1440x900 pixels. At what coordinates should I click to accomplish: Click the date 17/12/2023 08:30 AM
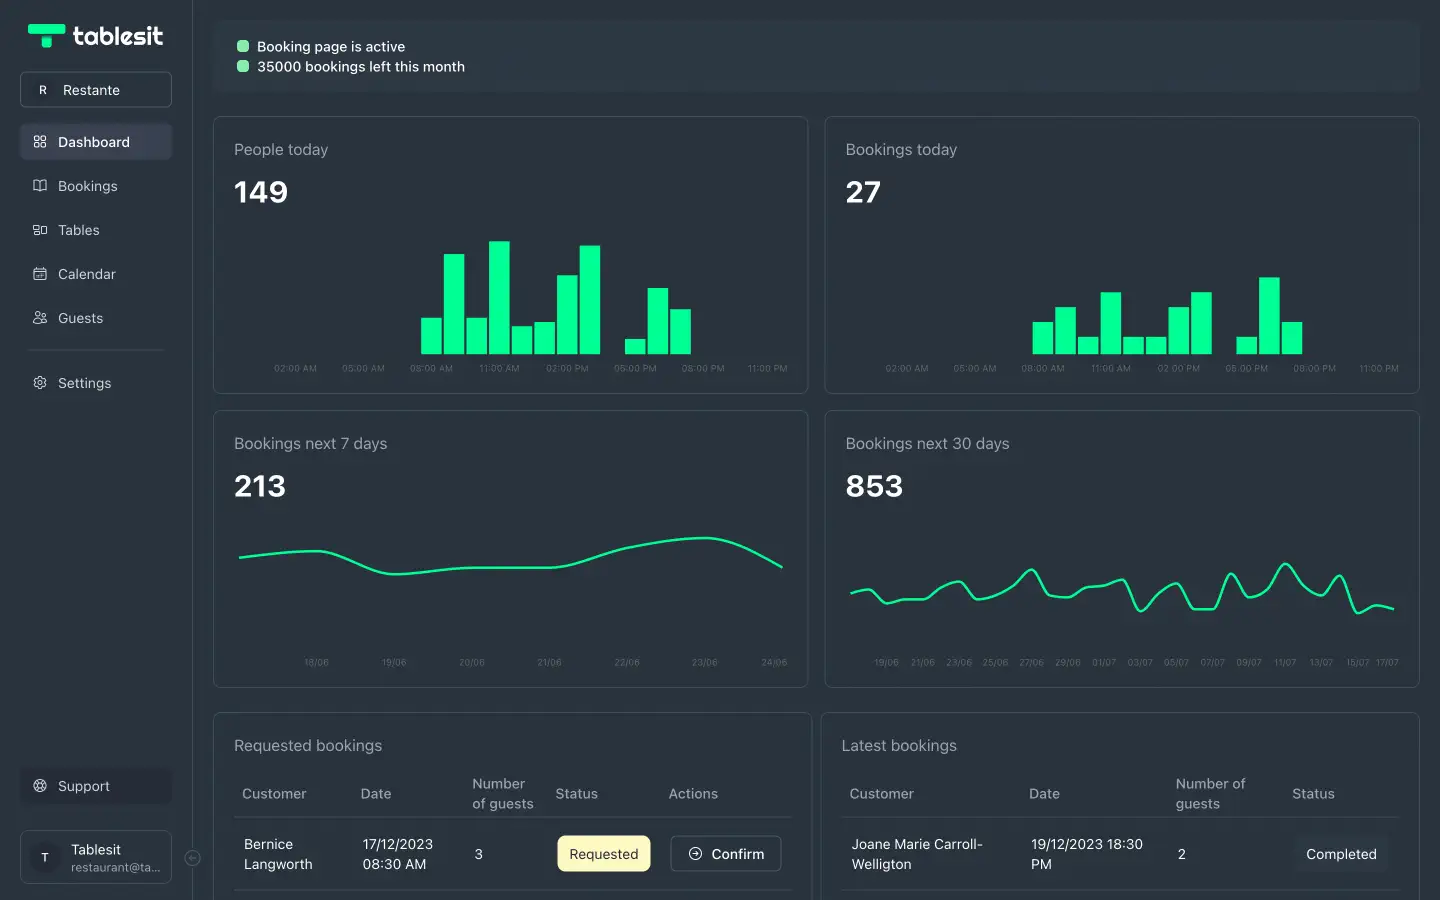pos(398,854)
